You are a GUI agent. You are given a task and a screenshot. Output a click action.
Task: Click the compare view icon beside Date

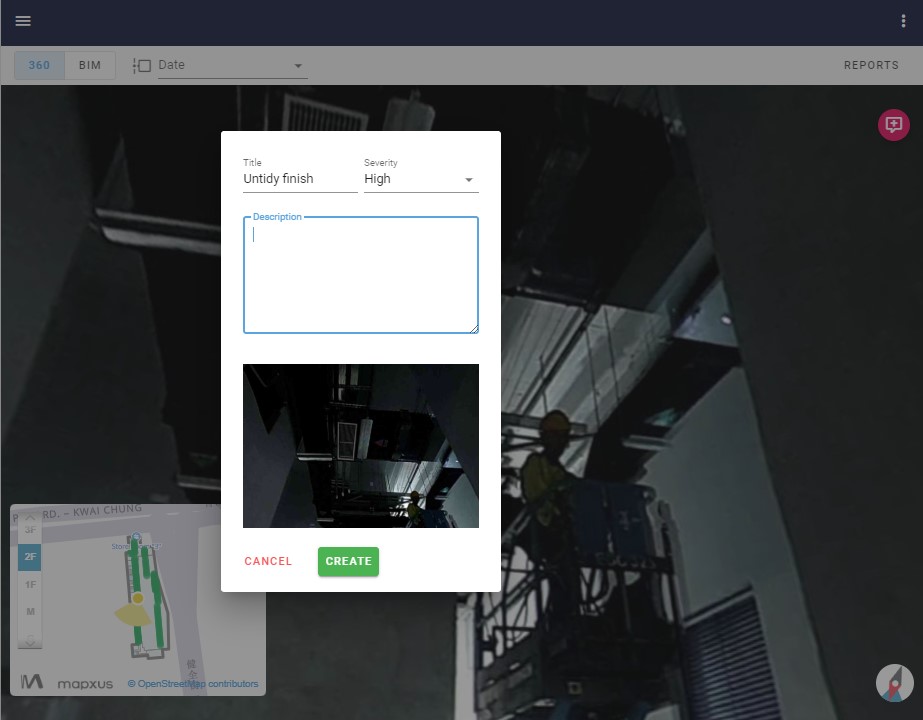[141, 65]
